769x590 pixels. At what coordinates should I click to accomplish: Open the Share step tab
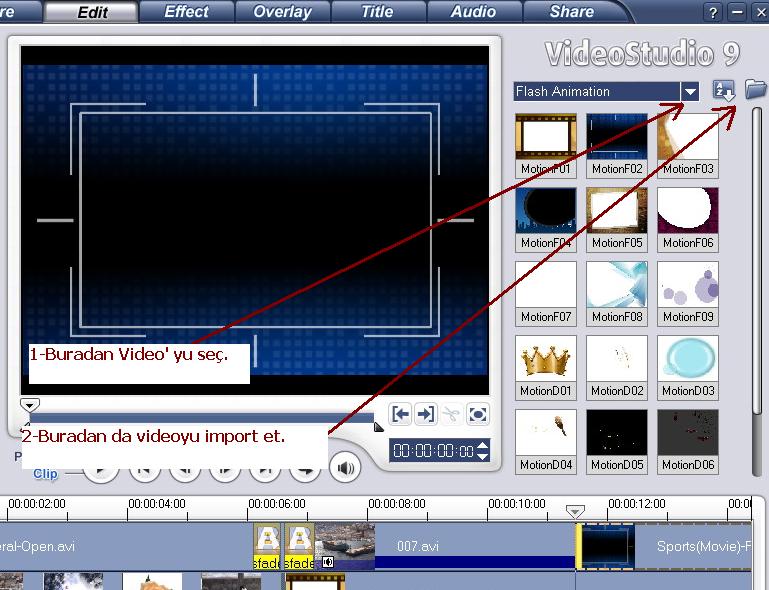(x=571, y=12)
